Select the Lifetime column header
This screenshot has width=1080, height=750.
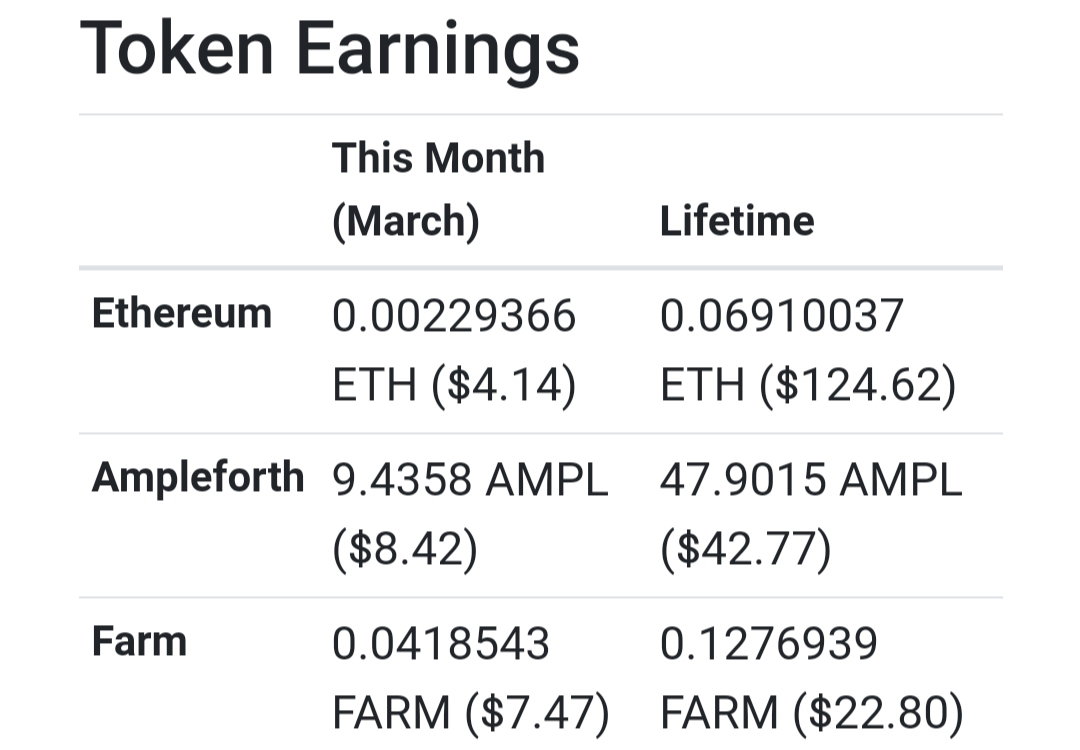[737, 221]
